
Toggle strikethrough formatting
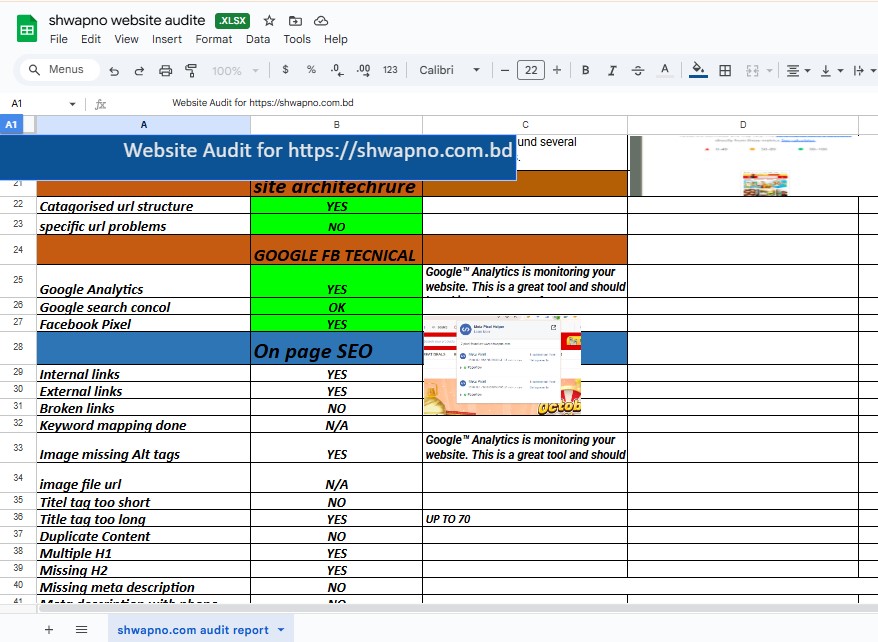(638, 70)
